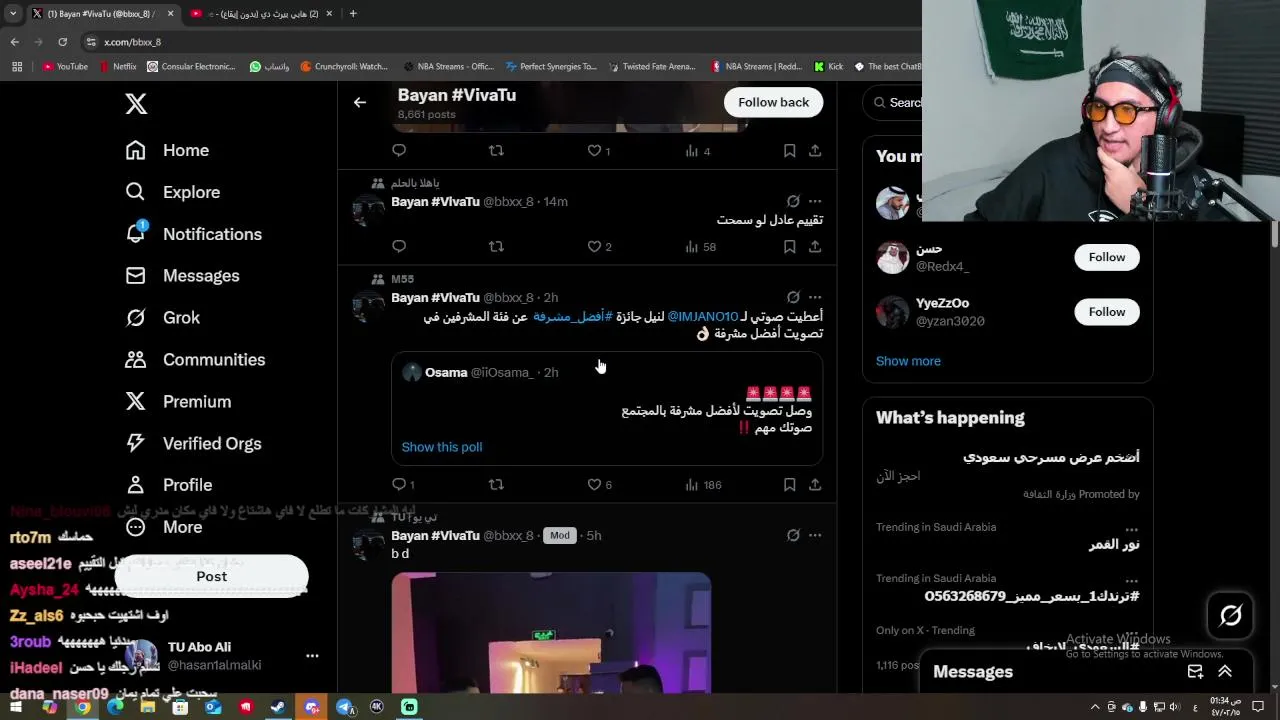Screen dimensions: 1280x720
Task: Follow the user @Redx4_
Action: (1107, 257)
